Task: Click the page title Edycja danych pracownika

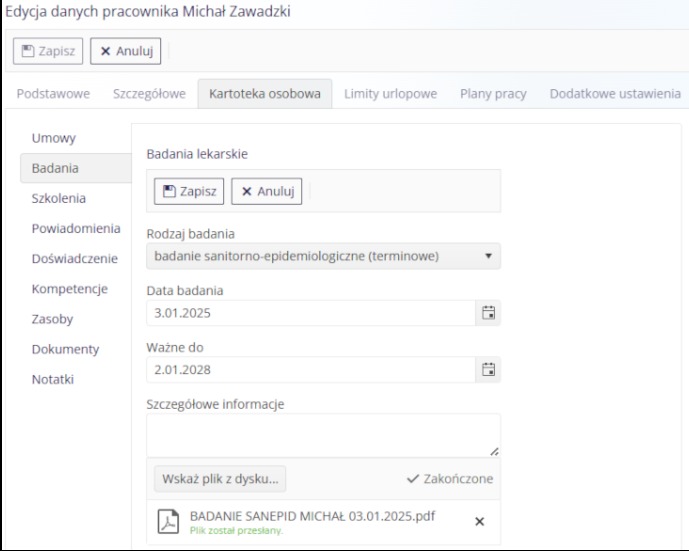Action: 148,11
